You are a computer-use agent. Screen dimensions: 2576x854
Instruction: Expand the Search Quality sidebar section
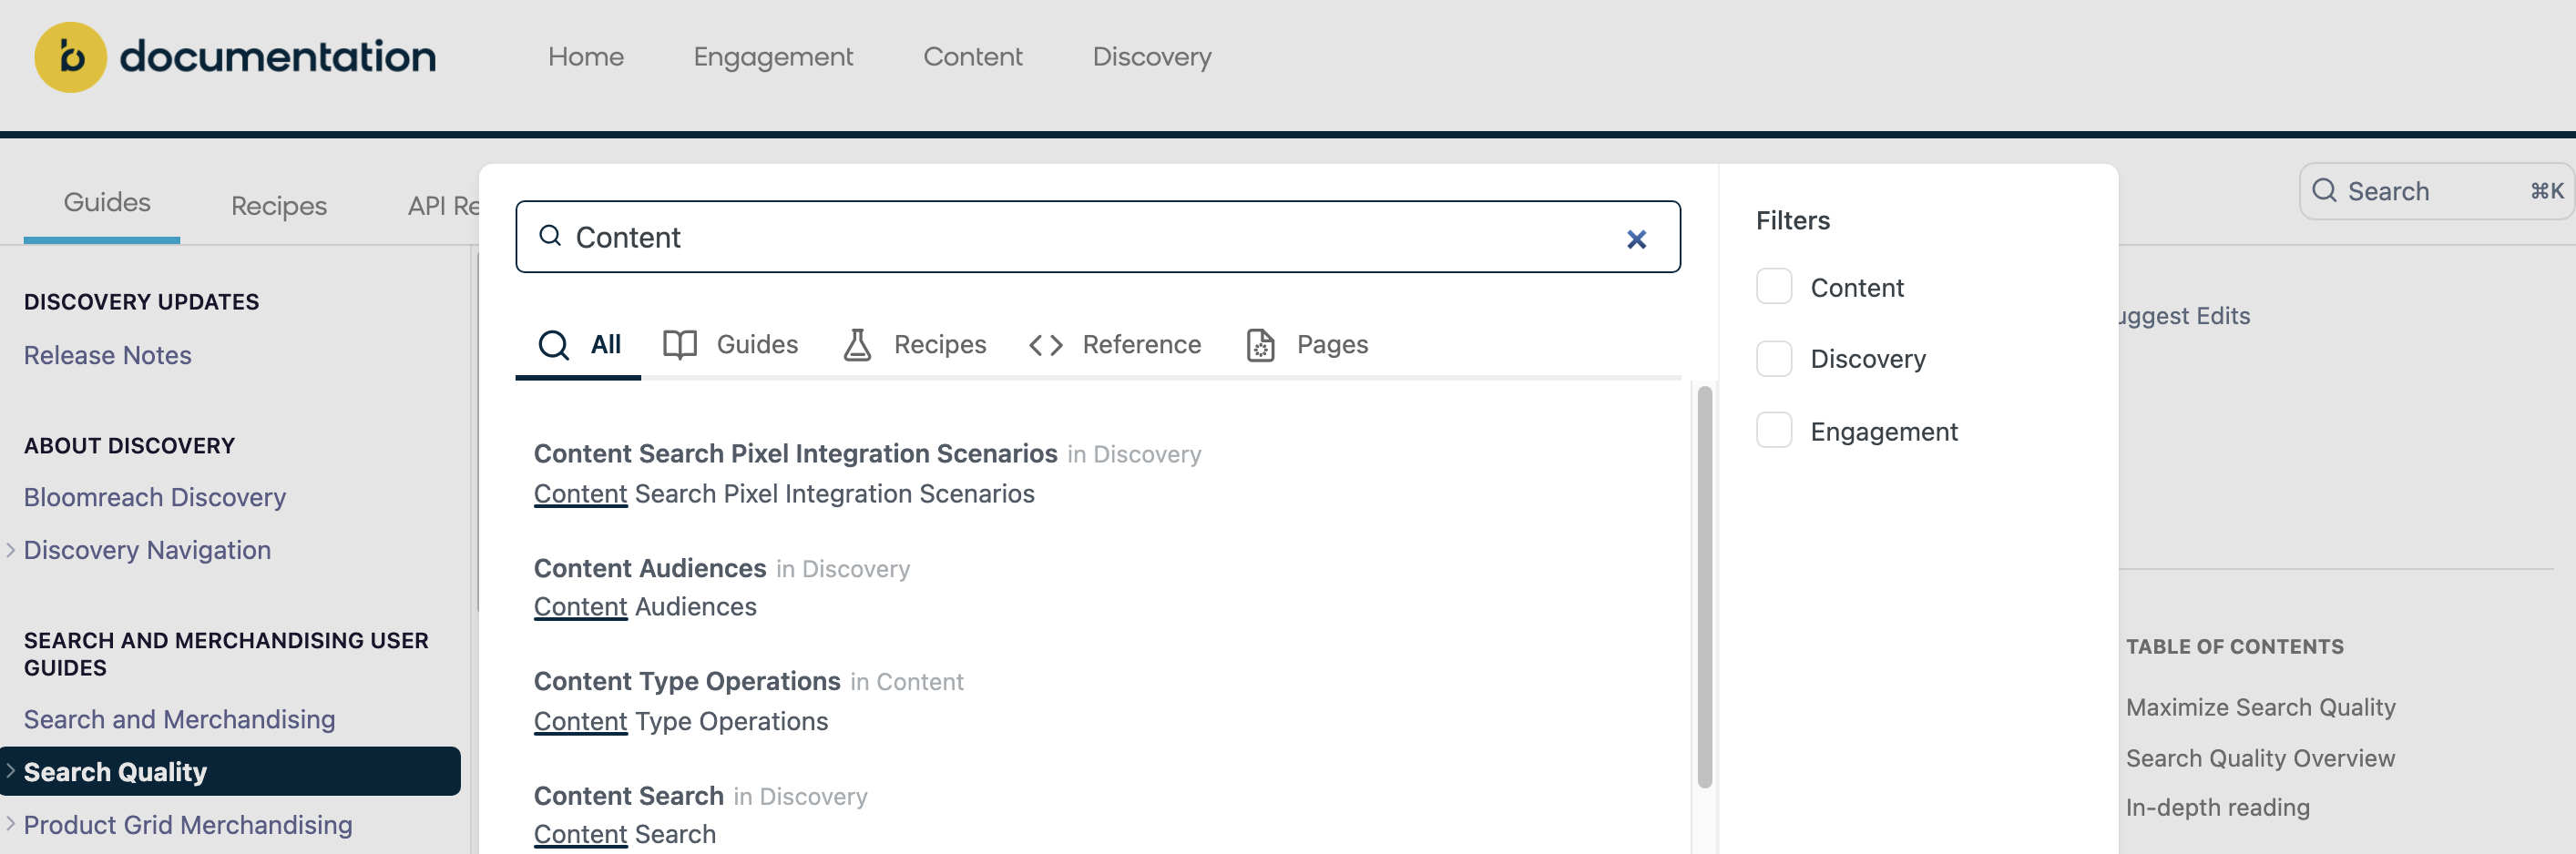11,771
